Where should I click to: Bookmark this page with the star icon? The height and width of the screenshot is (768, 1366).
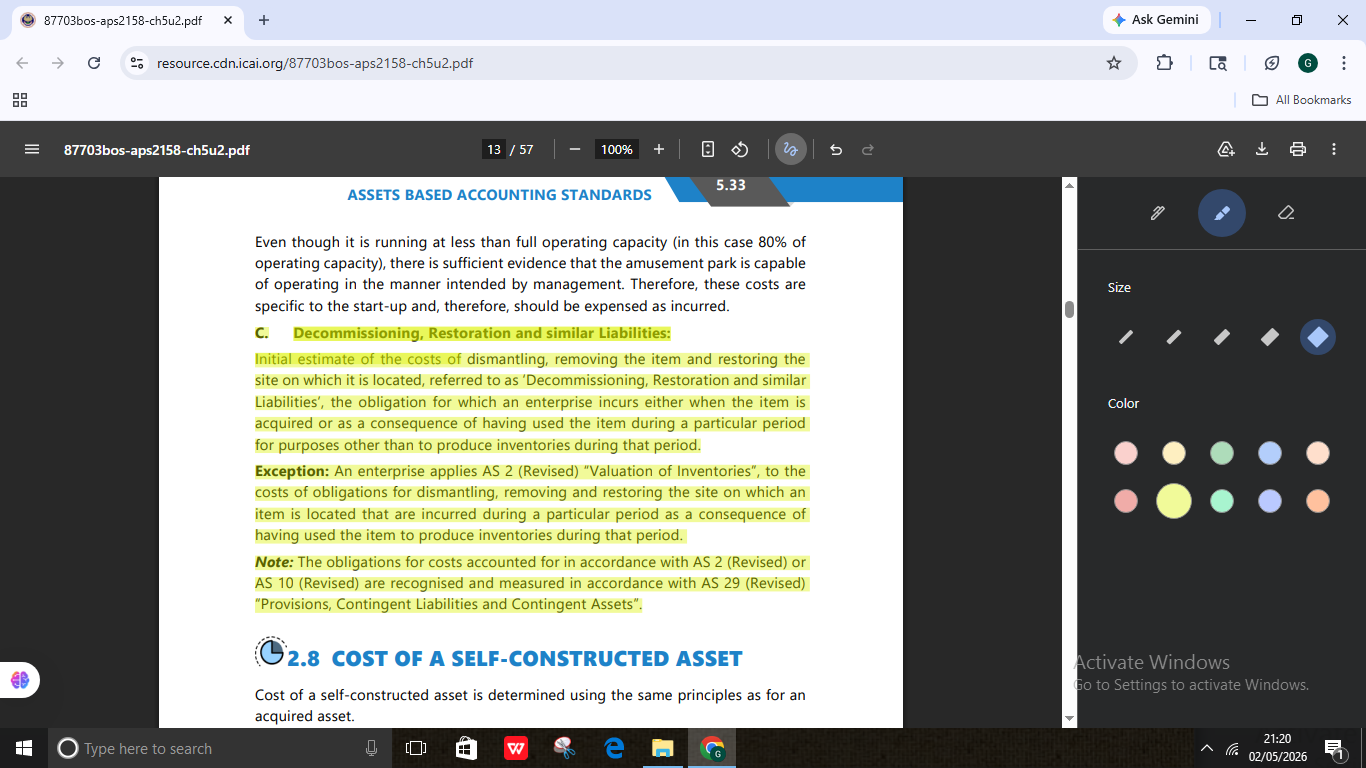(1114, 63)
